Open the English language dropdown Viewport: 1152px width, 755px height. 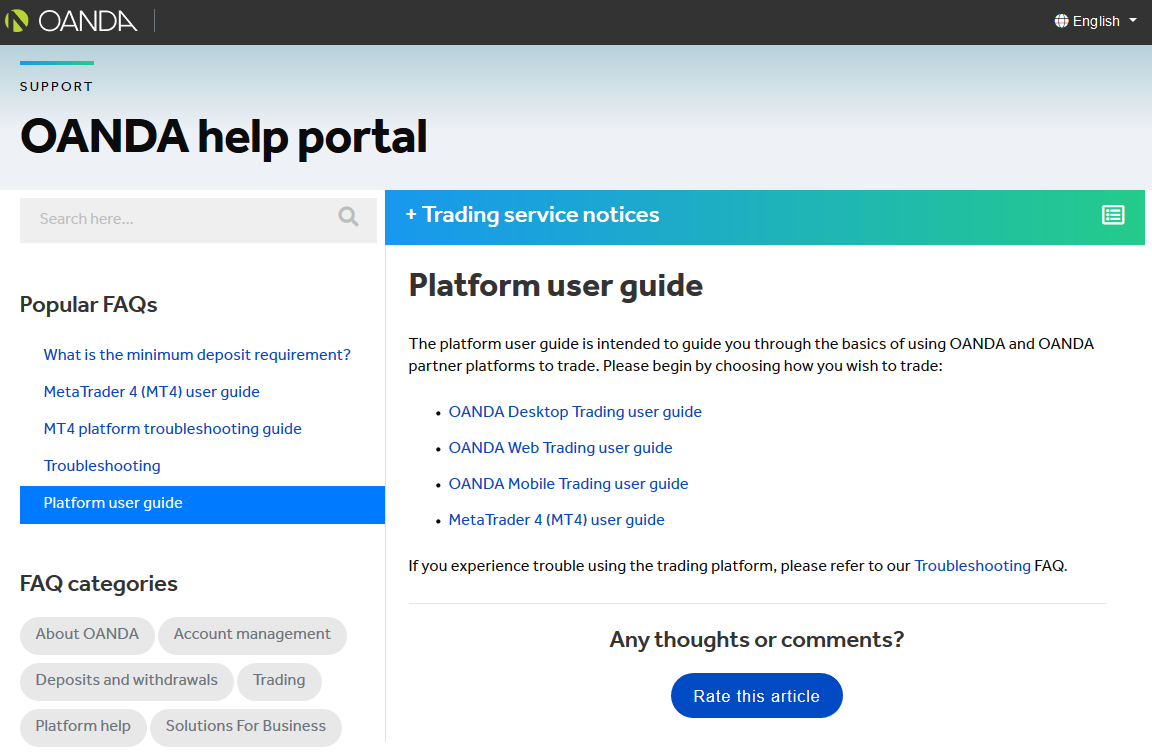[x=1095, y=21]
